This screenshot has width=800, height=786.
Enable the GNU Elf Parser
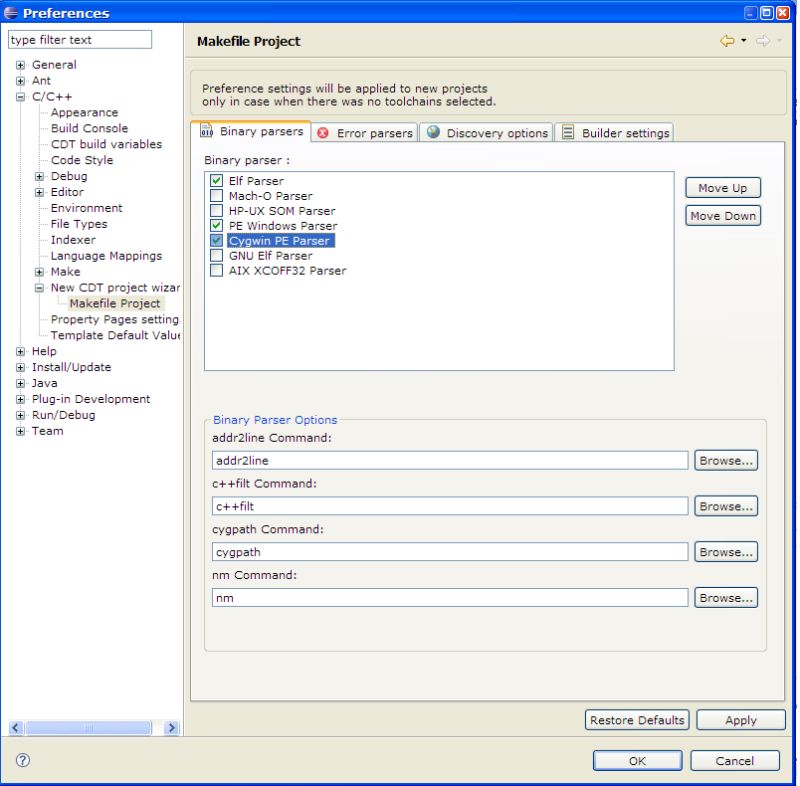click(x=216, y=256)
